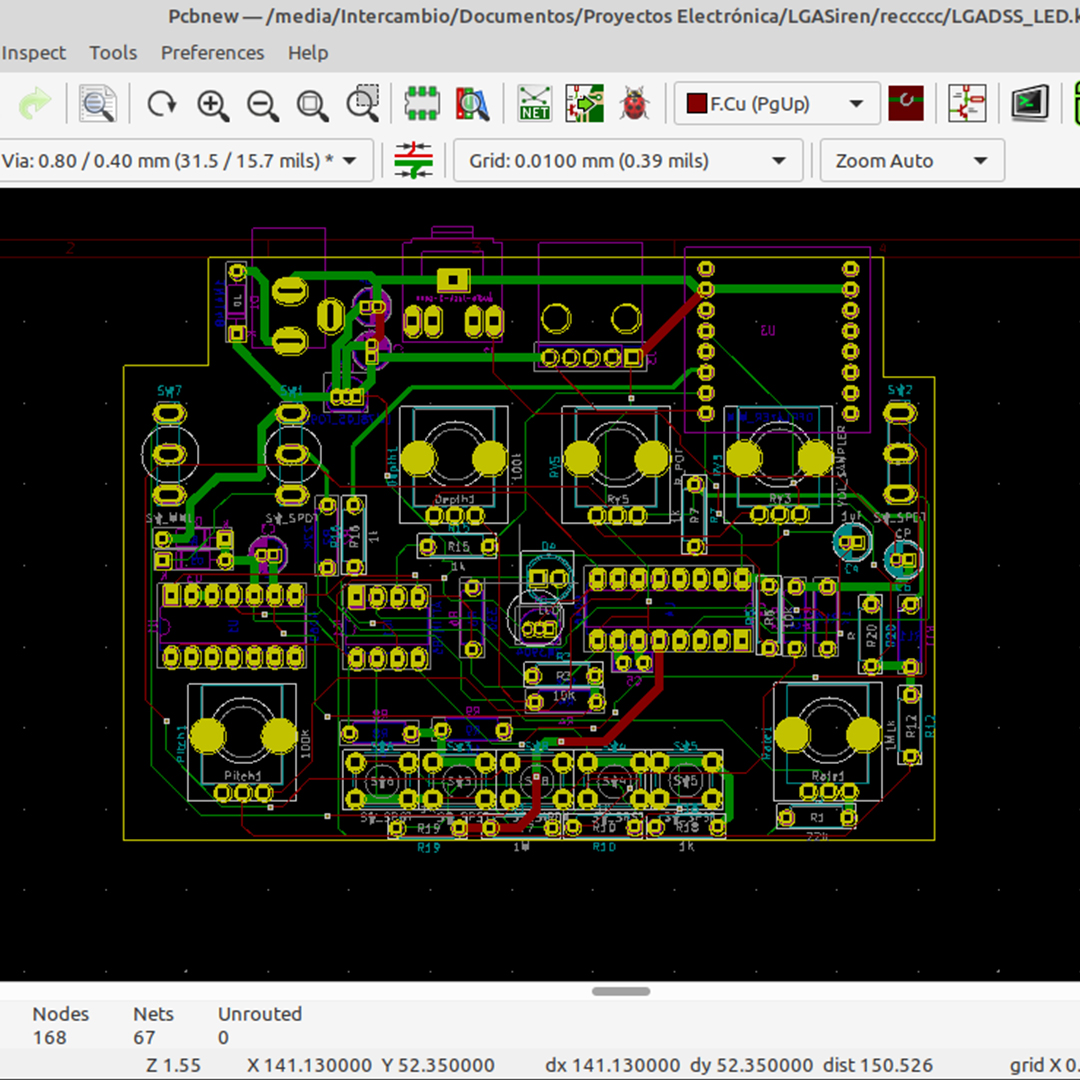Refresh the board view

pyautogui.click(x=161, y=104)
